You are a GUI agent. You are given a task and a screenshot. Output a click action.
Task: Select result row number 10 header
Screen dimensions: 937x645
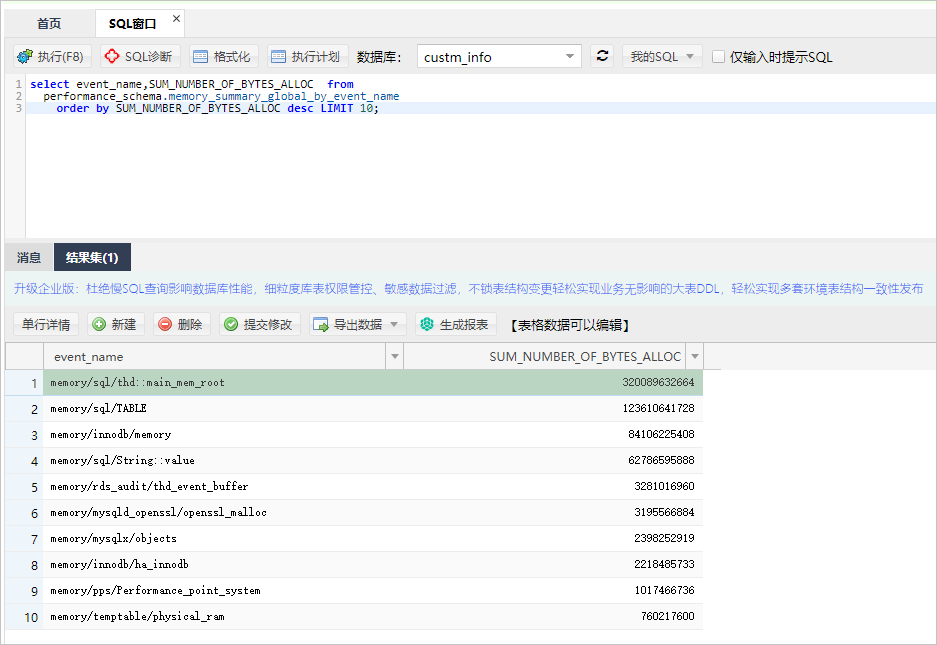(x=25, y=618)
